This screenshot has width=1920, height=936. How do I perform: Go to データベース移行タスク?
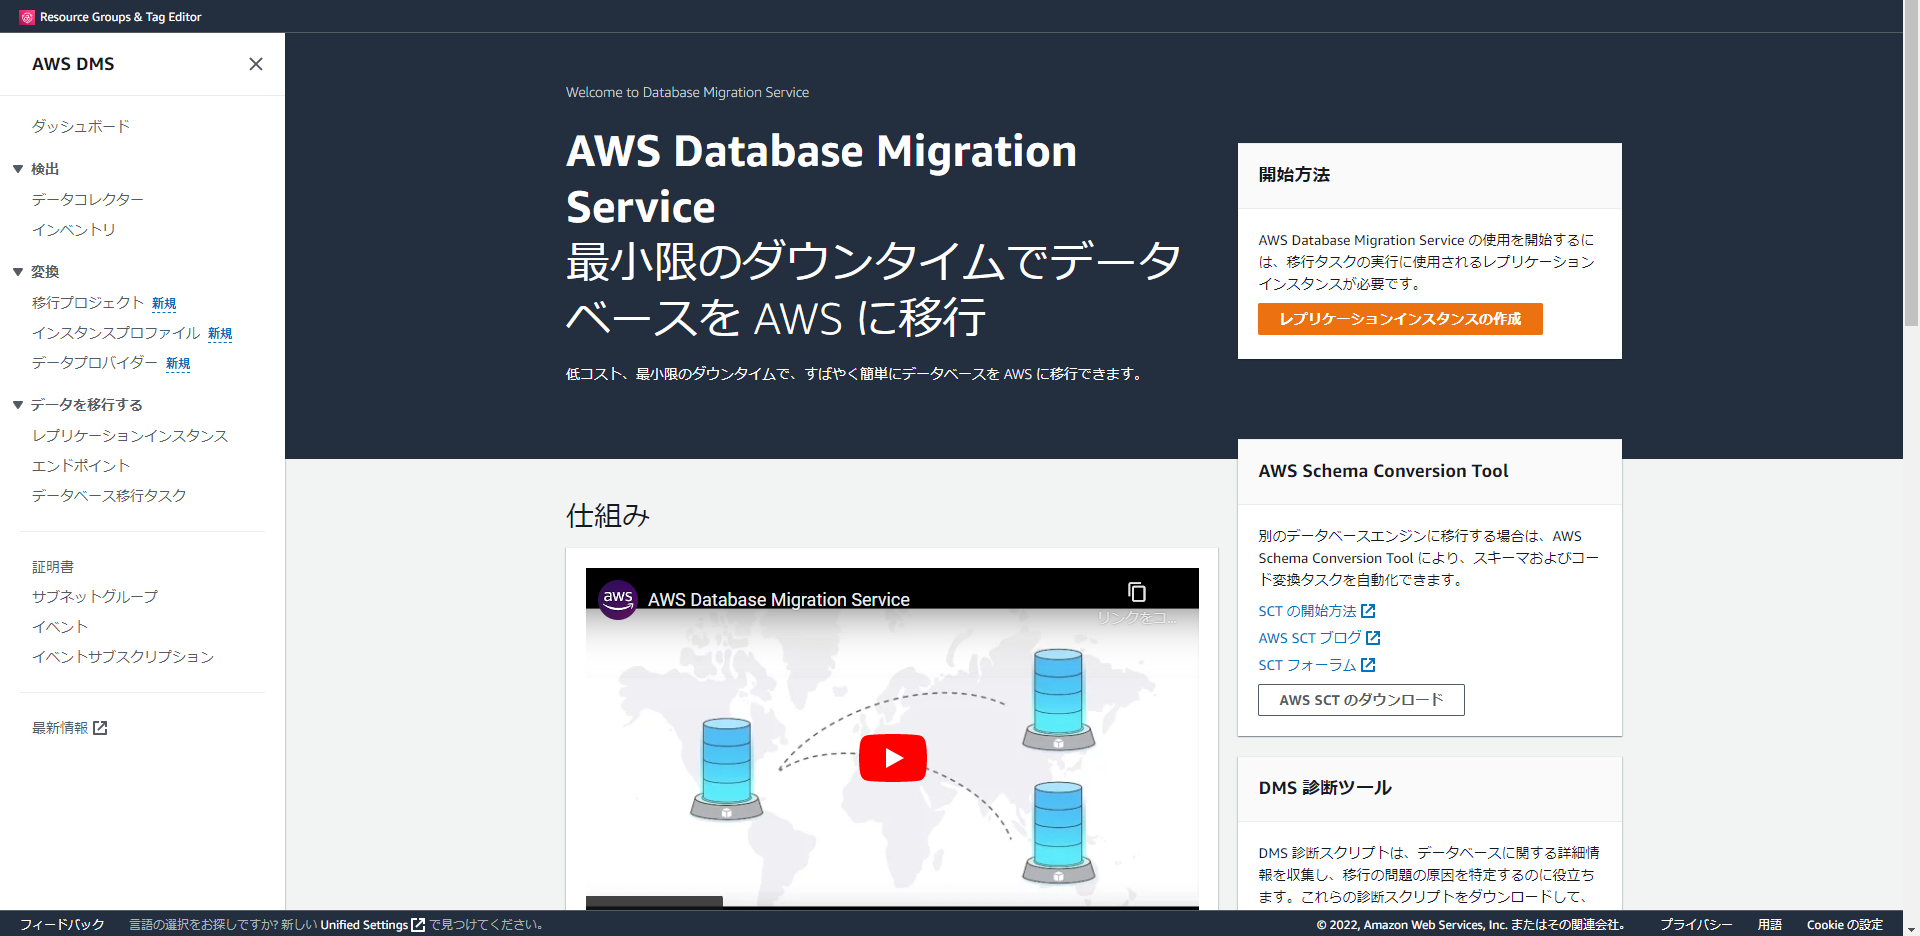click(109, 496)
